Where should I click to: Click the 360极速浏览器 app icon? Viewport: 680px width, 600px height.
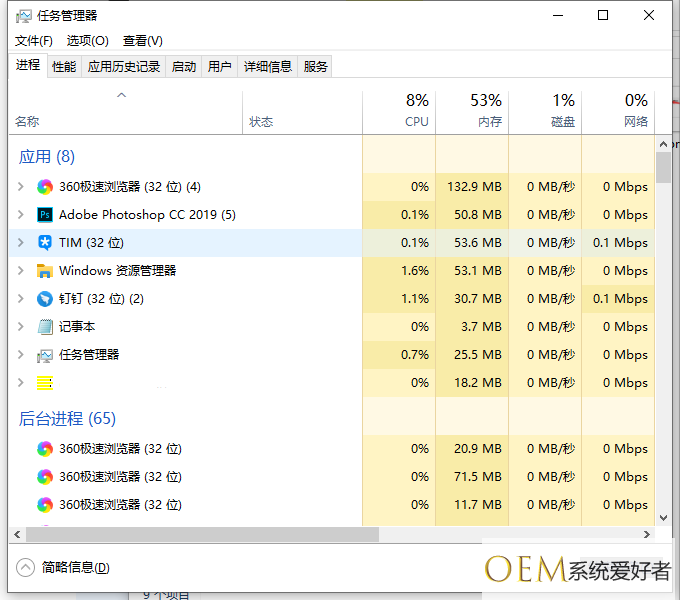pyautogui.click(x=45, y=187)
